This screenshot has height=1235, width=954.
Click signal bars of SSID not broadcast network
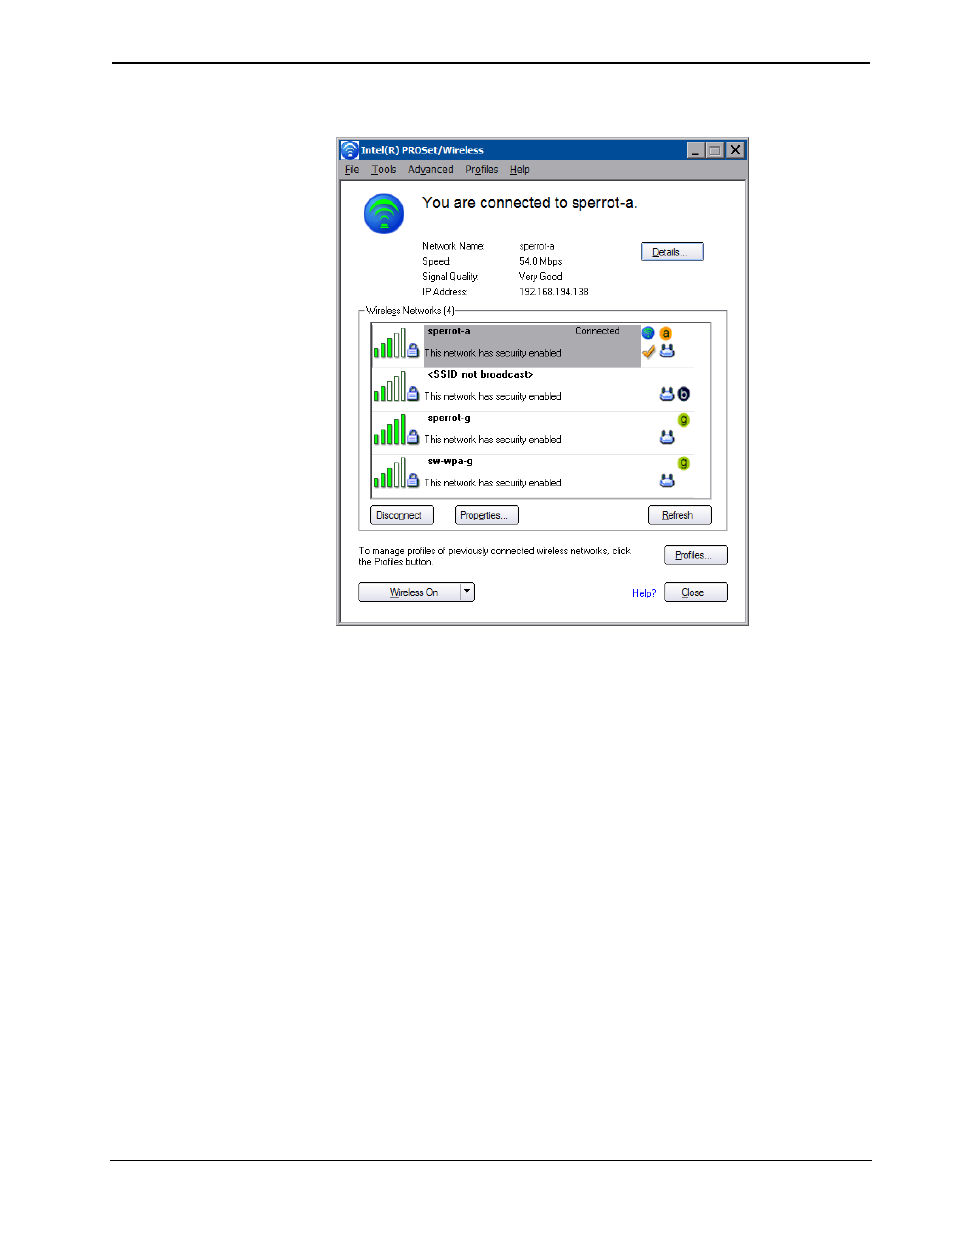[389, 386]
